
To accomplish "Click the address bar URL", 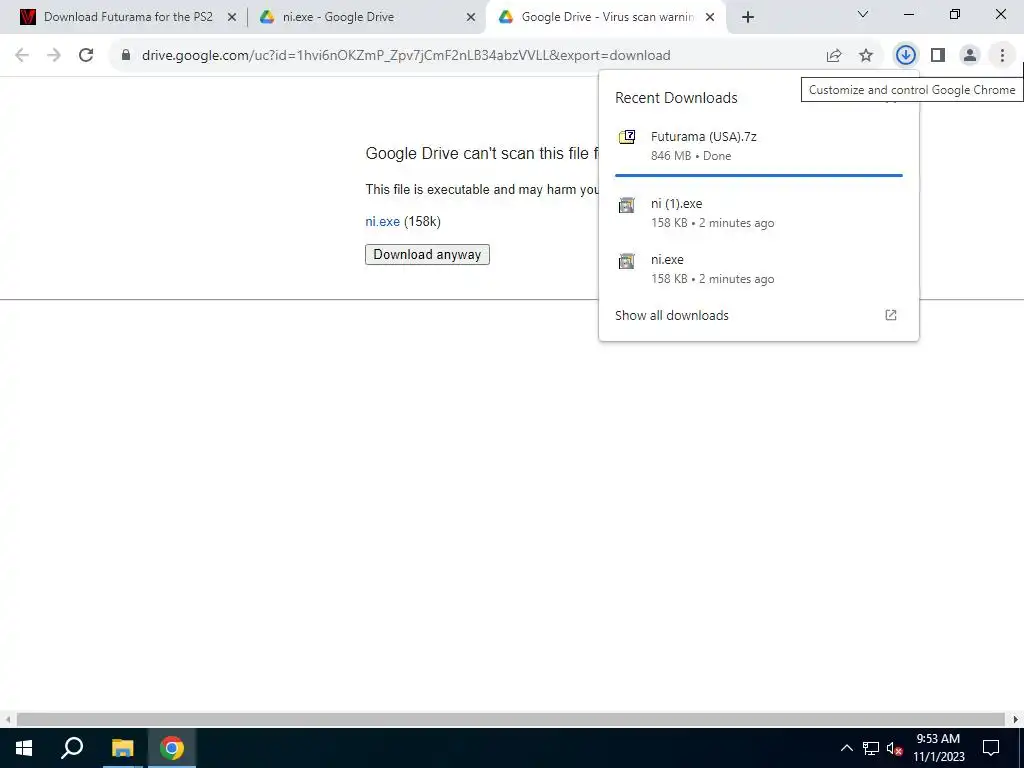I will [x=406, y=56].
